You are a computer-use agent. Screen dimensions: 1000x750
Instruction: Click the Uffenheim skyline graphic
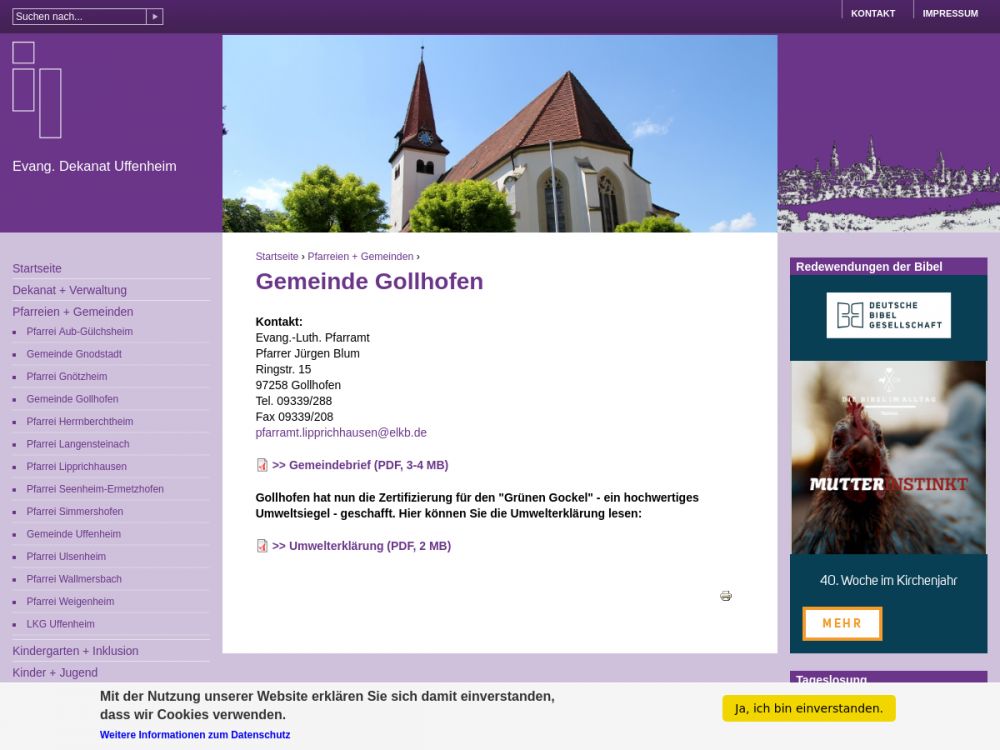[888, 185]
